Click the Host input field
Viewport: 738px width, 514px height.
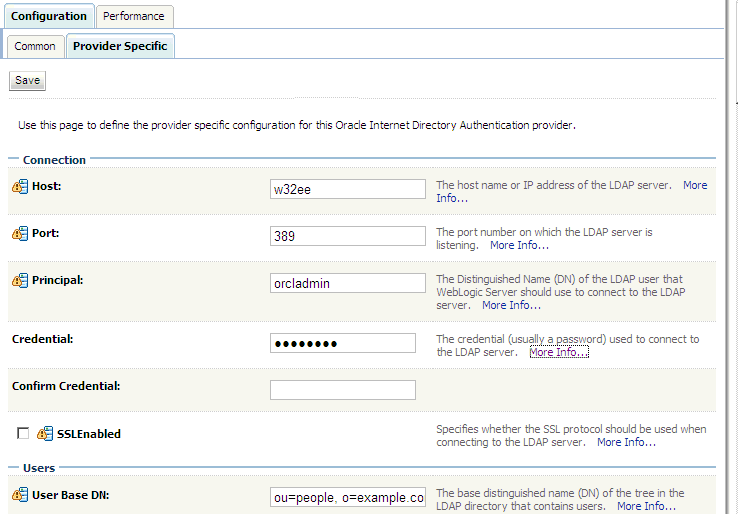coord(348,190)
